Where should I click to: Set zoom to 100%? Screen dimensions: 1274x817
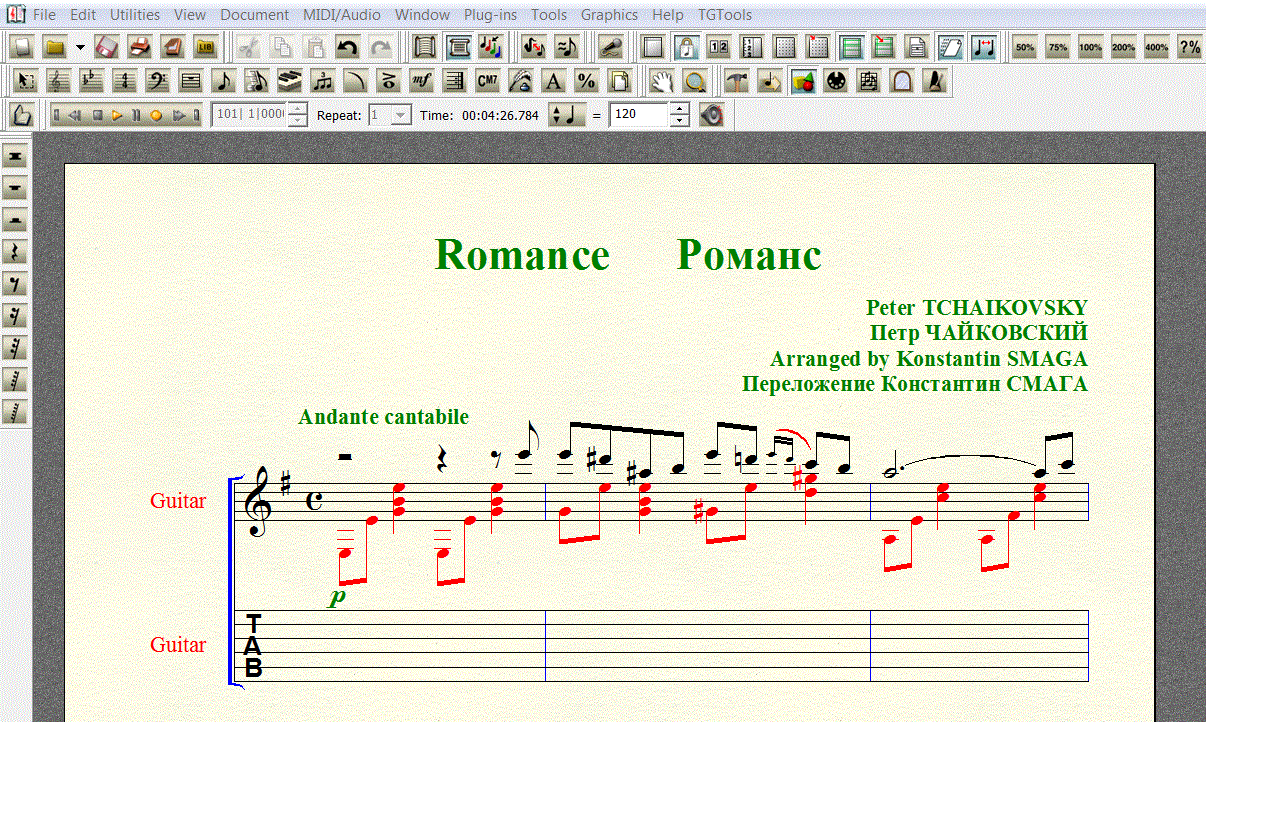click(1090, 47)
